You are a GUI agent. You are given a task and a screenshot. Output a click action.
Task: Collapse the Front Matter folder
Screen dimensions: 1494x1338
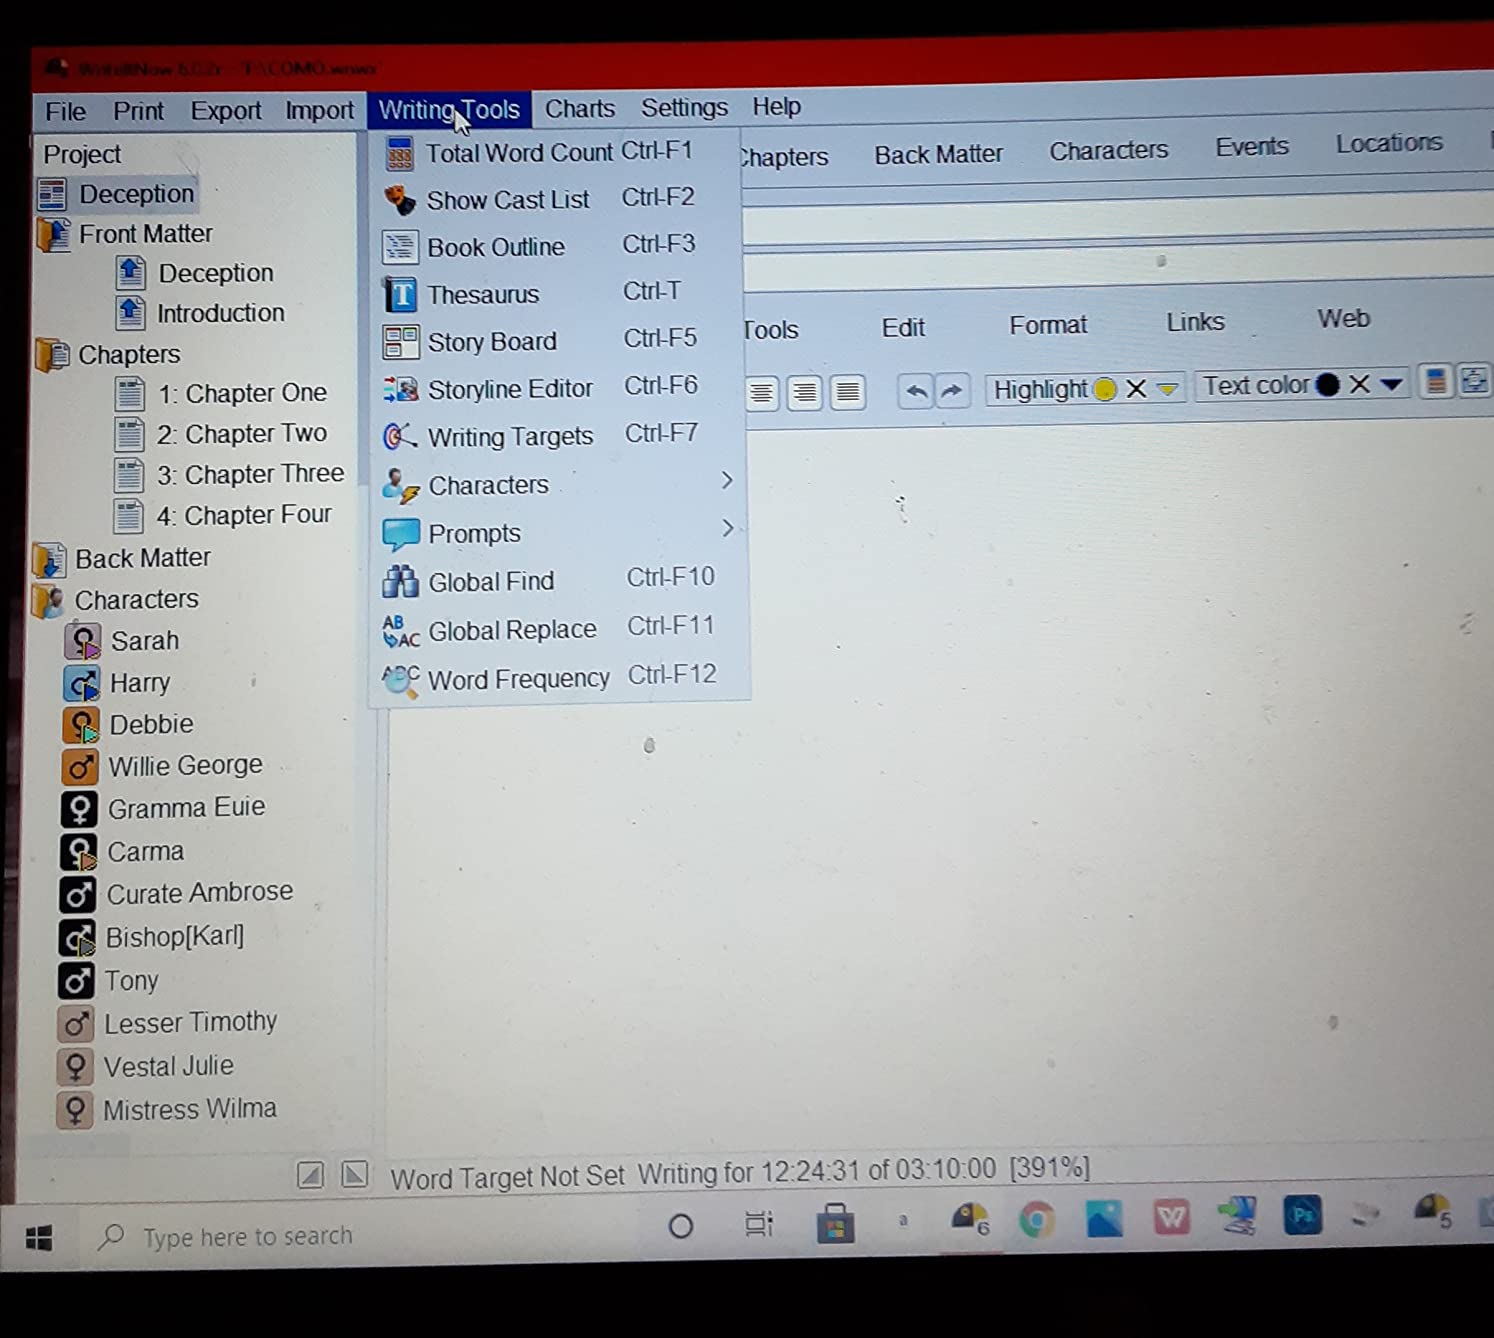point(53,234)
